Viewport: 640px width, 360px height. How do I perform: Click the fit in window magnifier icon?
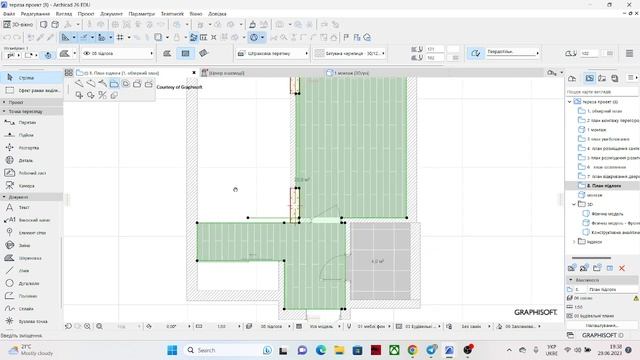tap(99, 327)
